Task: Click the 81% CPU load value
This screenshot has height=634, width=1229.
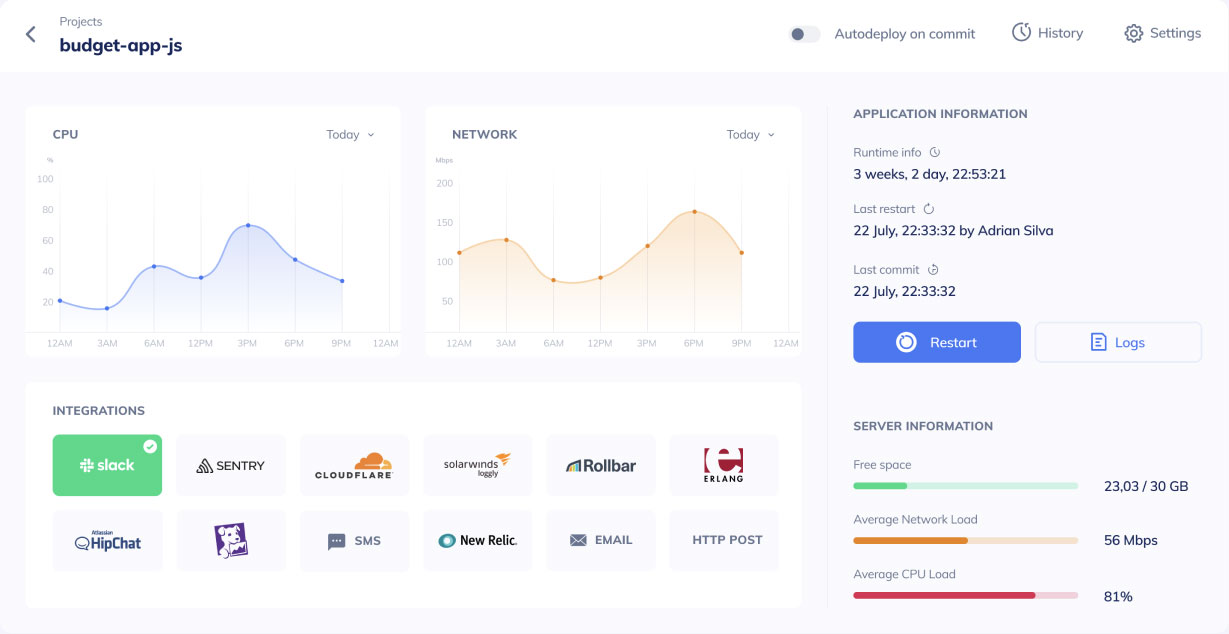Action: 1118,596
